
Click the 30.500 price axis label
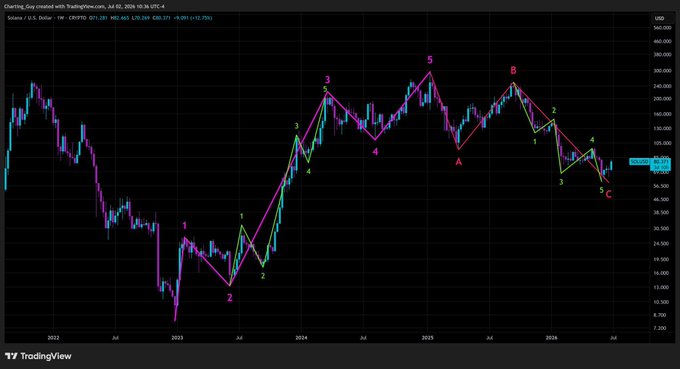point(662,229)
